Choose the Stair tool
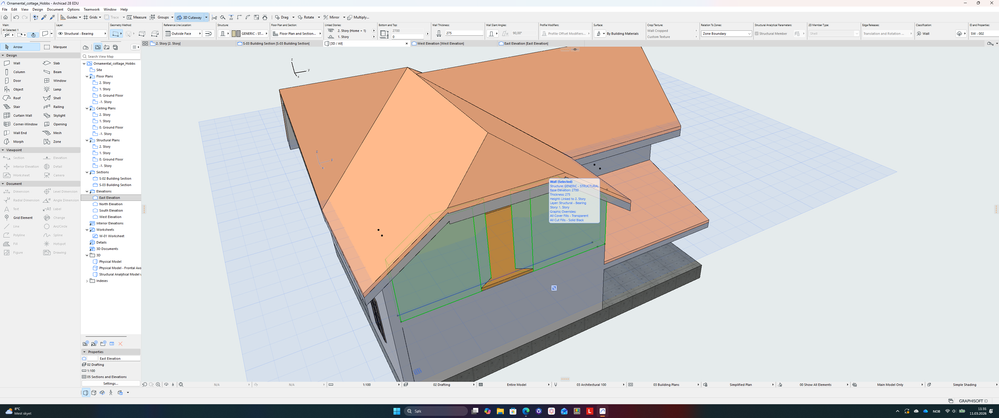The image size is (999, 418). point(19,107)
